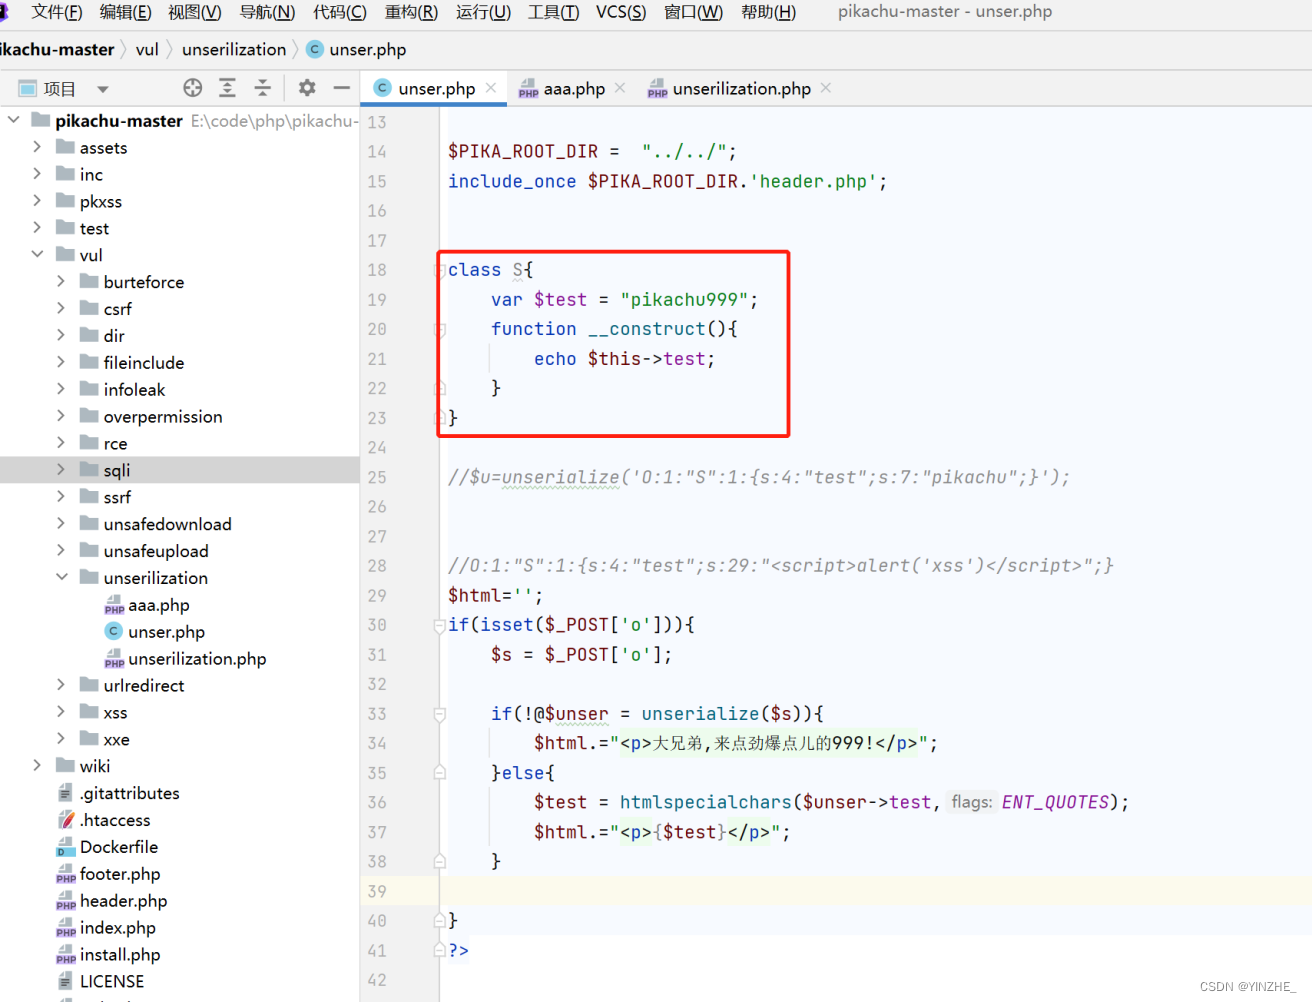Image resolution: width=1312 pixels, height=1002 pixels.
Task: Expand the assets folder chevron
Action: pyautogui.click(x=37, y=147)
